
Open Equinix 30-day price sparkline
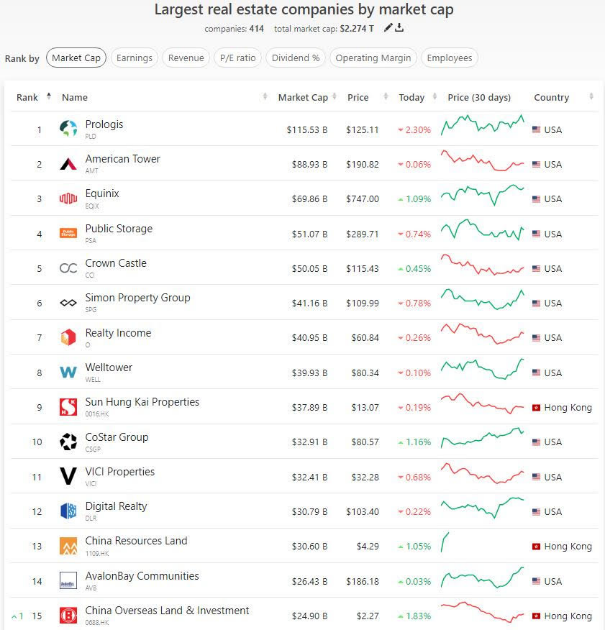(482, 194)
